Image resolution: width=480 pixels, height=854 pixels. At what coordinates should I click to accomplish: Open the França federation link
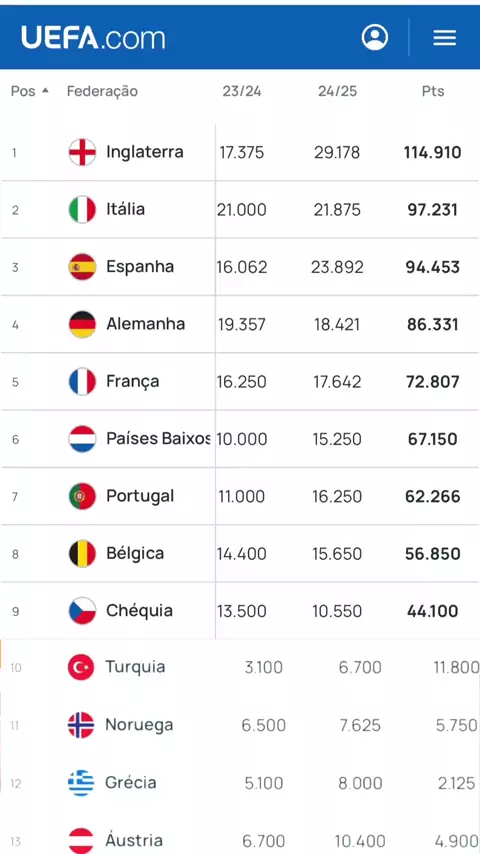133,381
